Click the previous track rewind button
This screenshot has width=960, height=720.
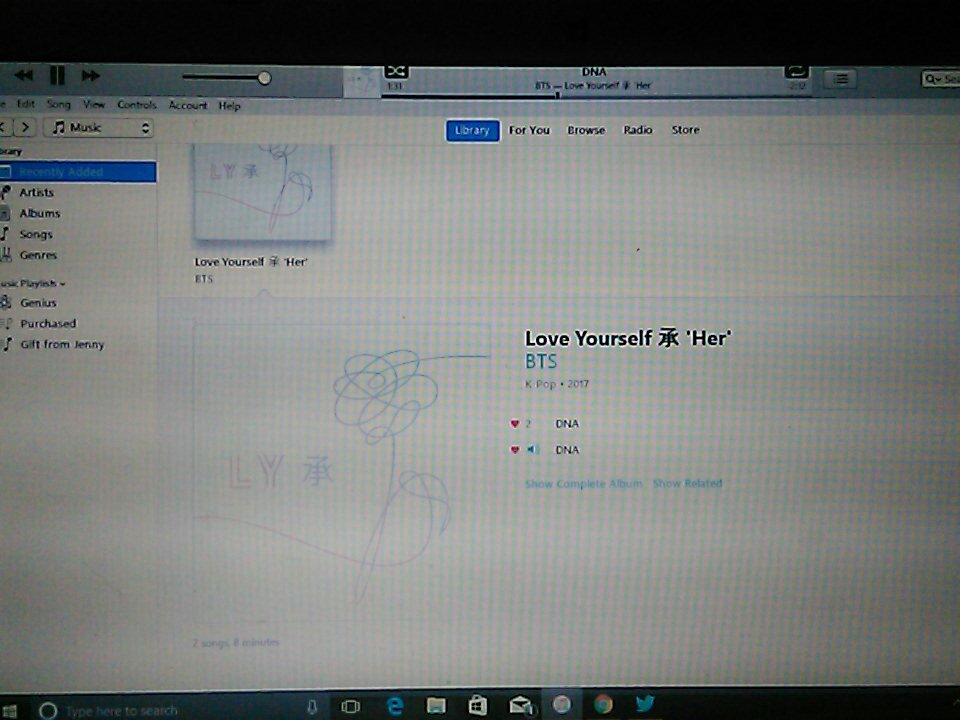24,75
